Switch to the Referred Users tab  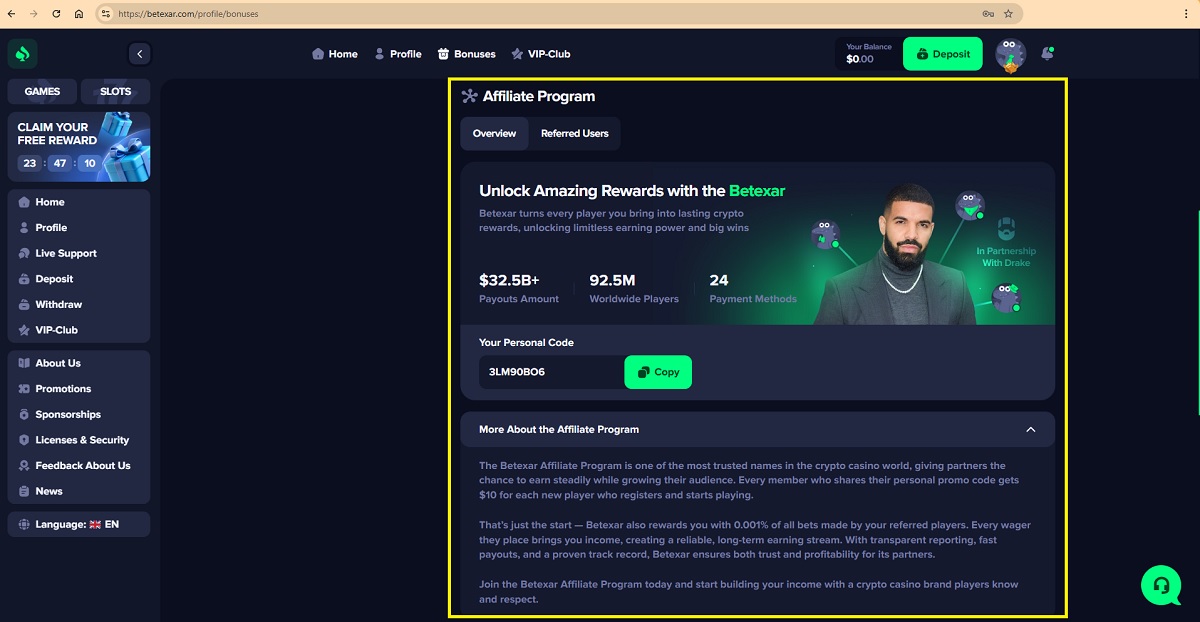click(575, 133)
